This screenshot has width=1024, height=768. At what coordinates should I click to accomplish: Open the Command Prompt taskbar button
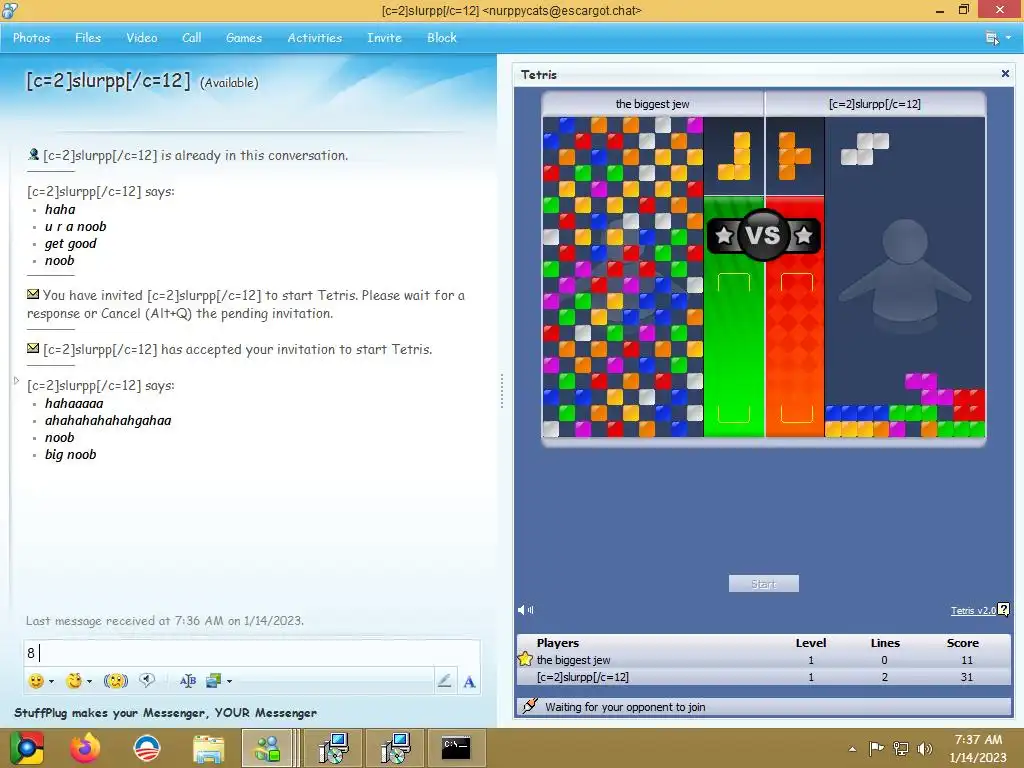point(455,748)
